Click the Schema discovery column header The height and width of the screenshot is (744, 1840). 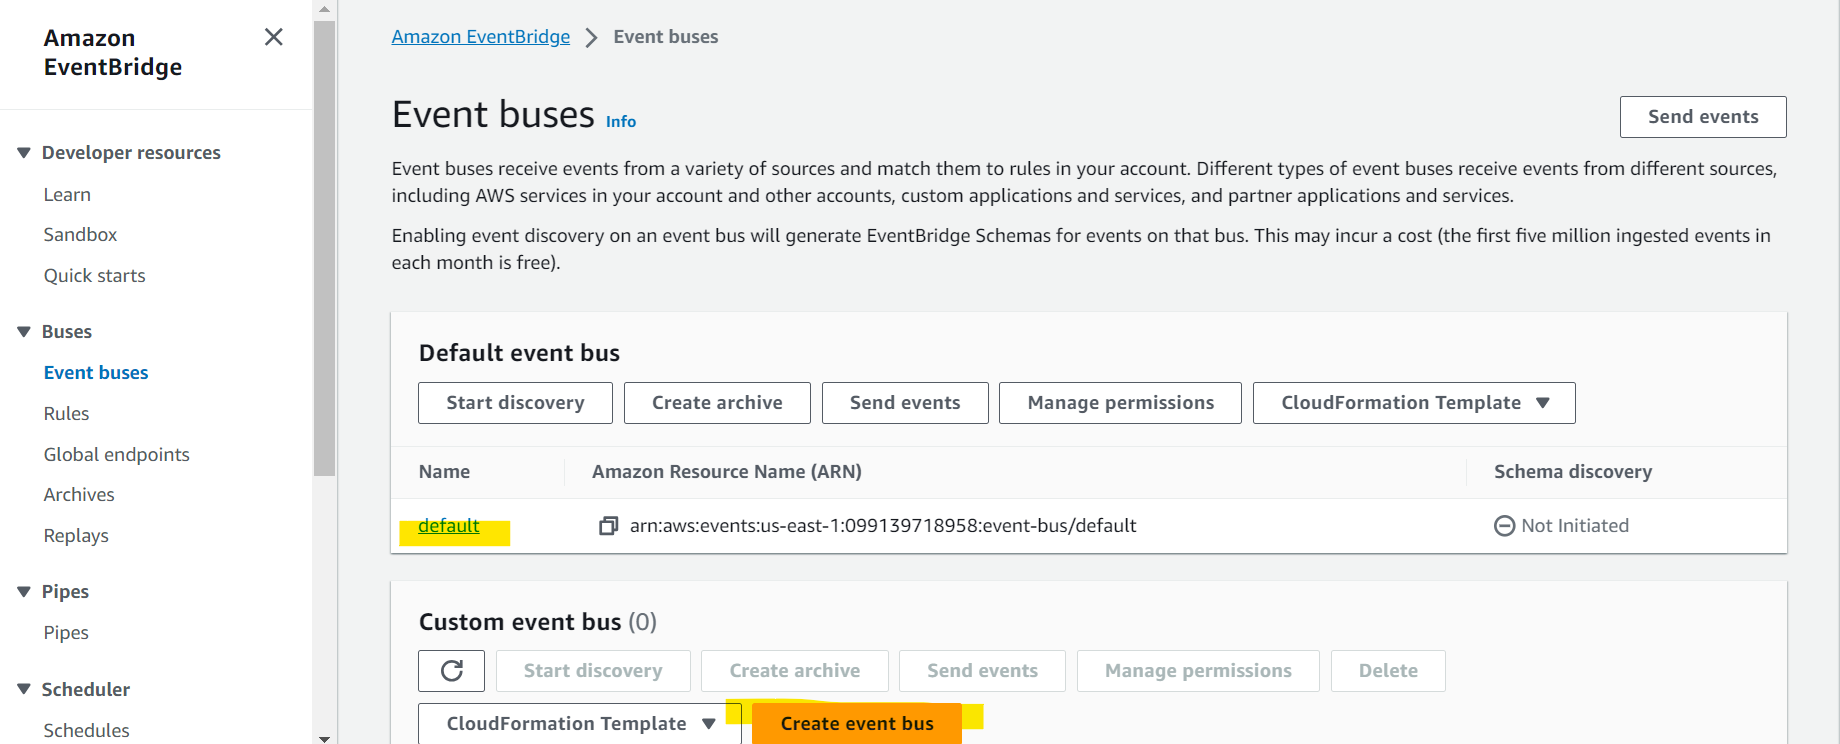click(x=1573, y=472)
